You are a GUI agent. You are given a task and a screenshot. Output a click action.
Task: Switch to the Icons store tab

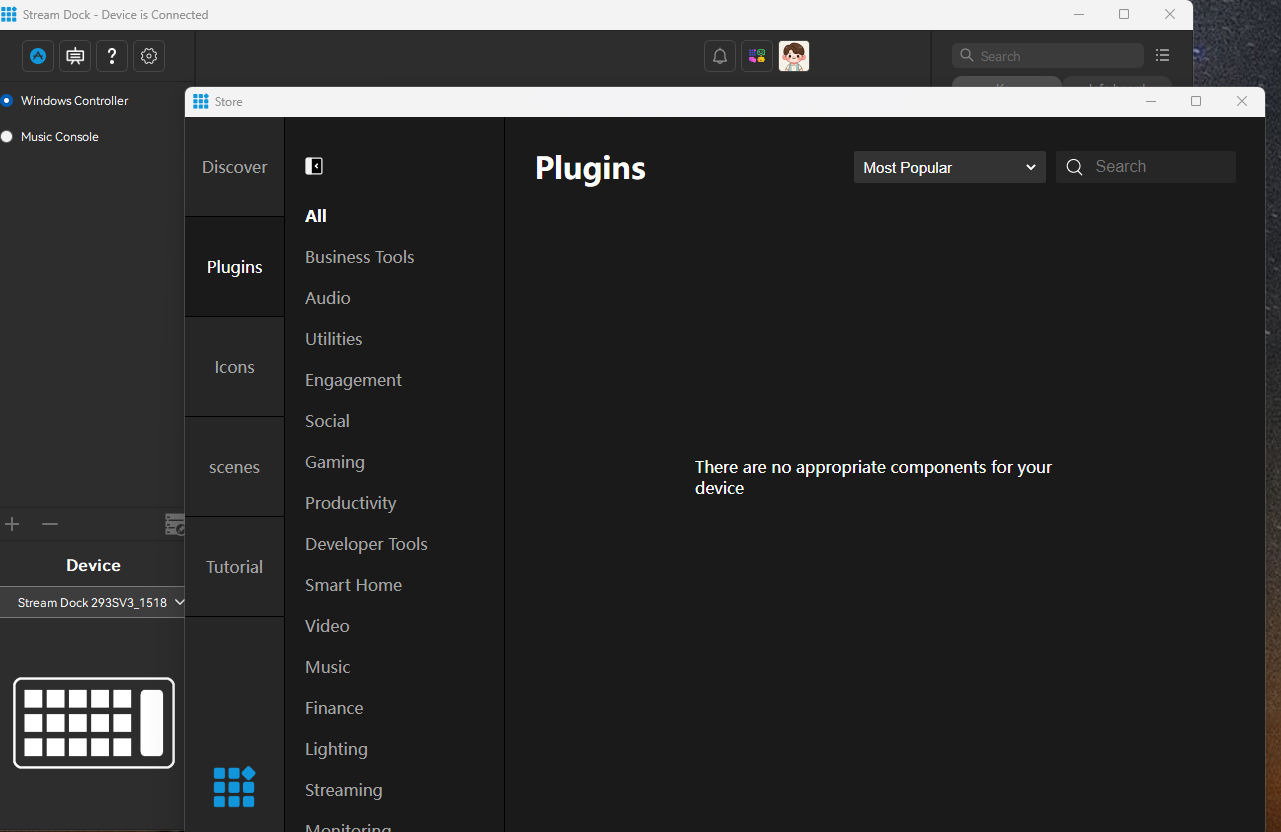pyautogui.click(x=234, y=367)
